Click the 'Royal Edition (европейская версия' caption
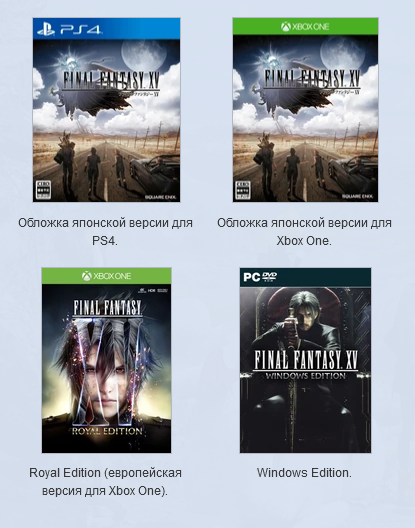415x528 pixels. [x=105, y=482]
